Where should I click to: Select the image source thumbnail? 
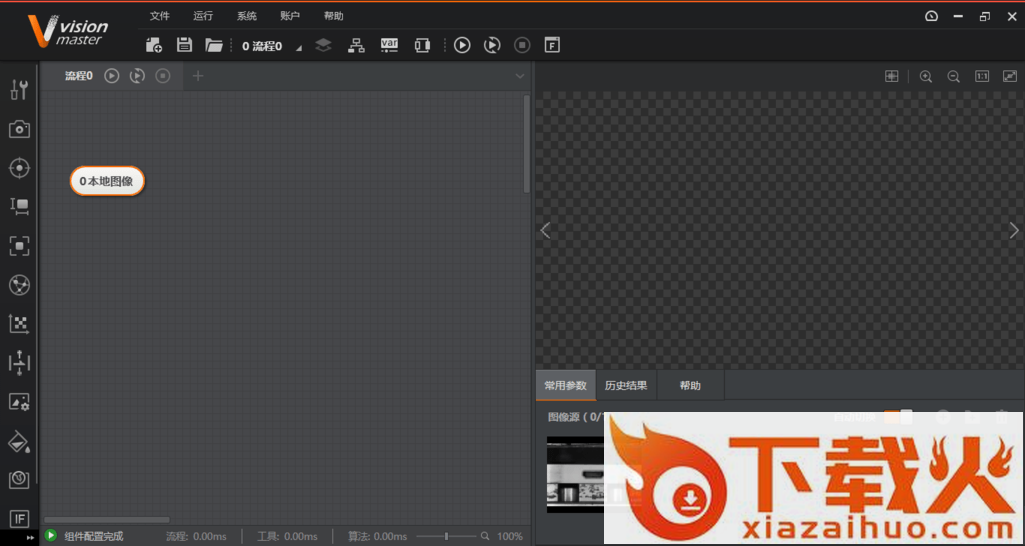pos(575,475)
